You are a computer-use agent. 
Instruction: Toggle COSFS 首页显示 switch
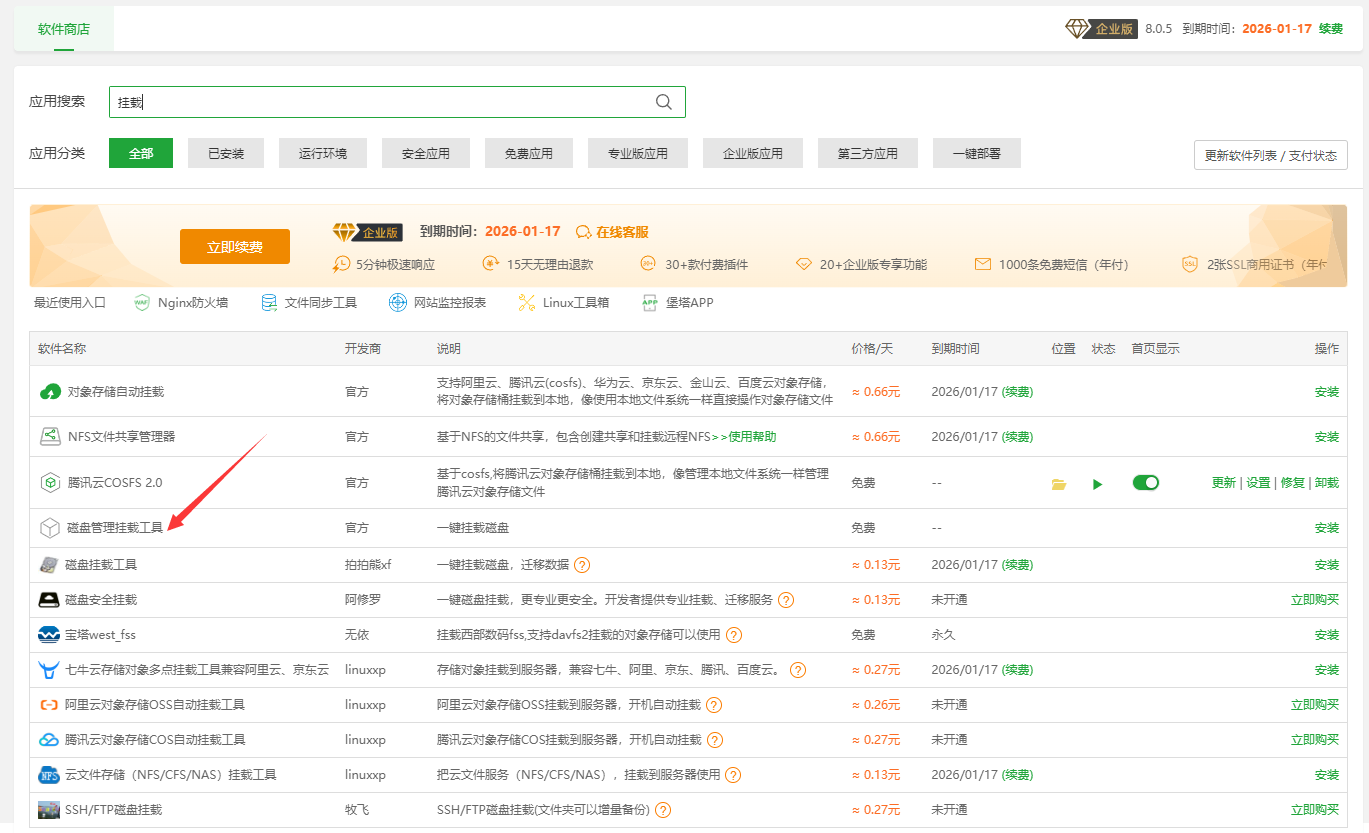coord(1146,483)
